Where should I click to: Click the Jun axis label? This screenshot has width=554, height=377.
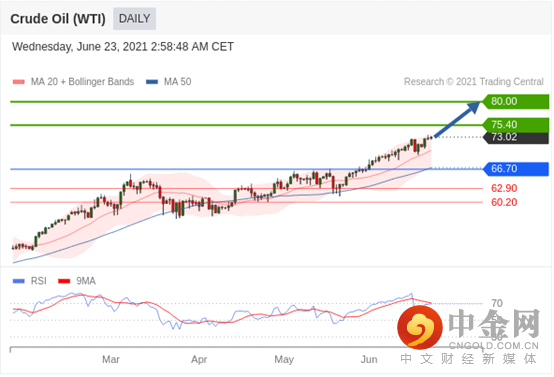click(x=369, y=360)
